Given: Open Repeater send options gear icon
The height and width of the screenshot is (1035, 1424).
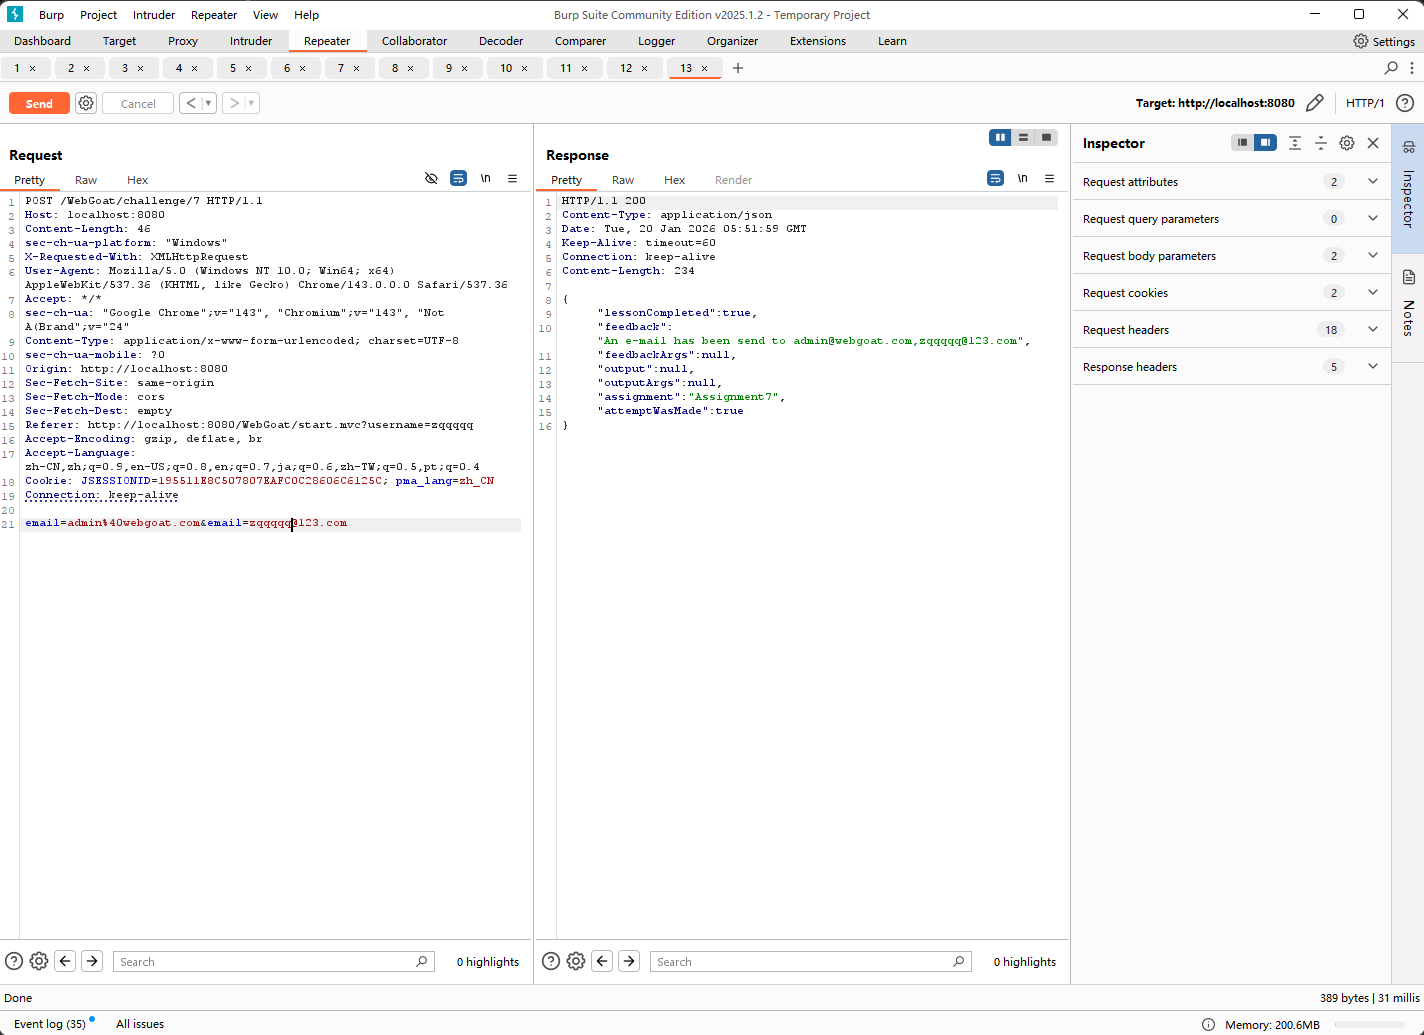Looking at the screenshot, I should 86,103.
